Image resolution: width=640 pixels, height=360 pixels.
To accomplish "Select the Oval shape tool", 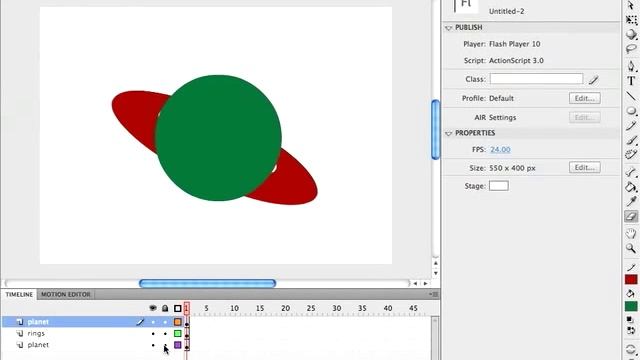I will [631, 111].
